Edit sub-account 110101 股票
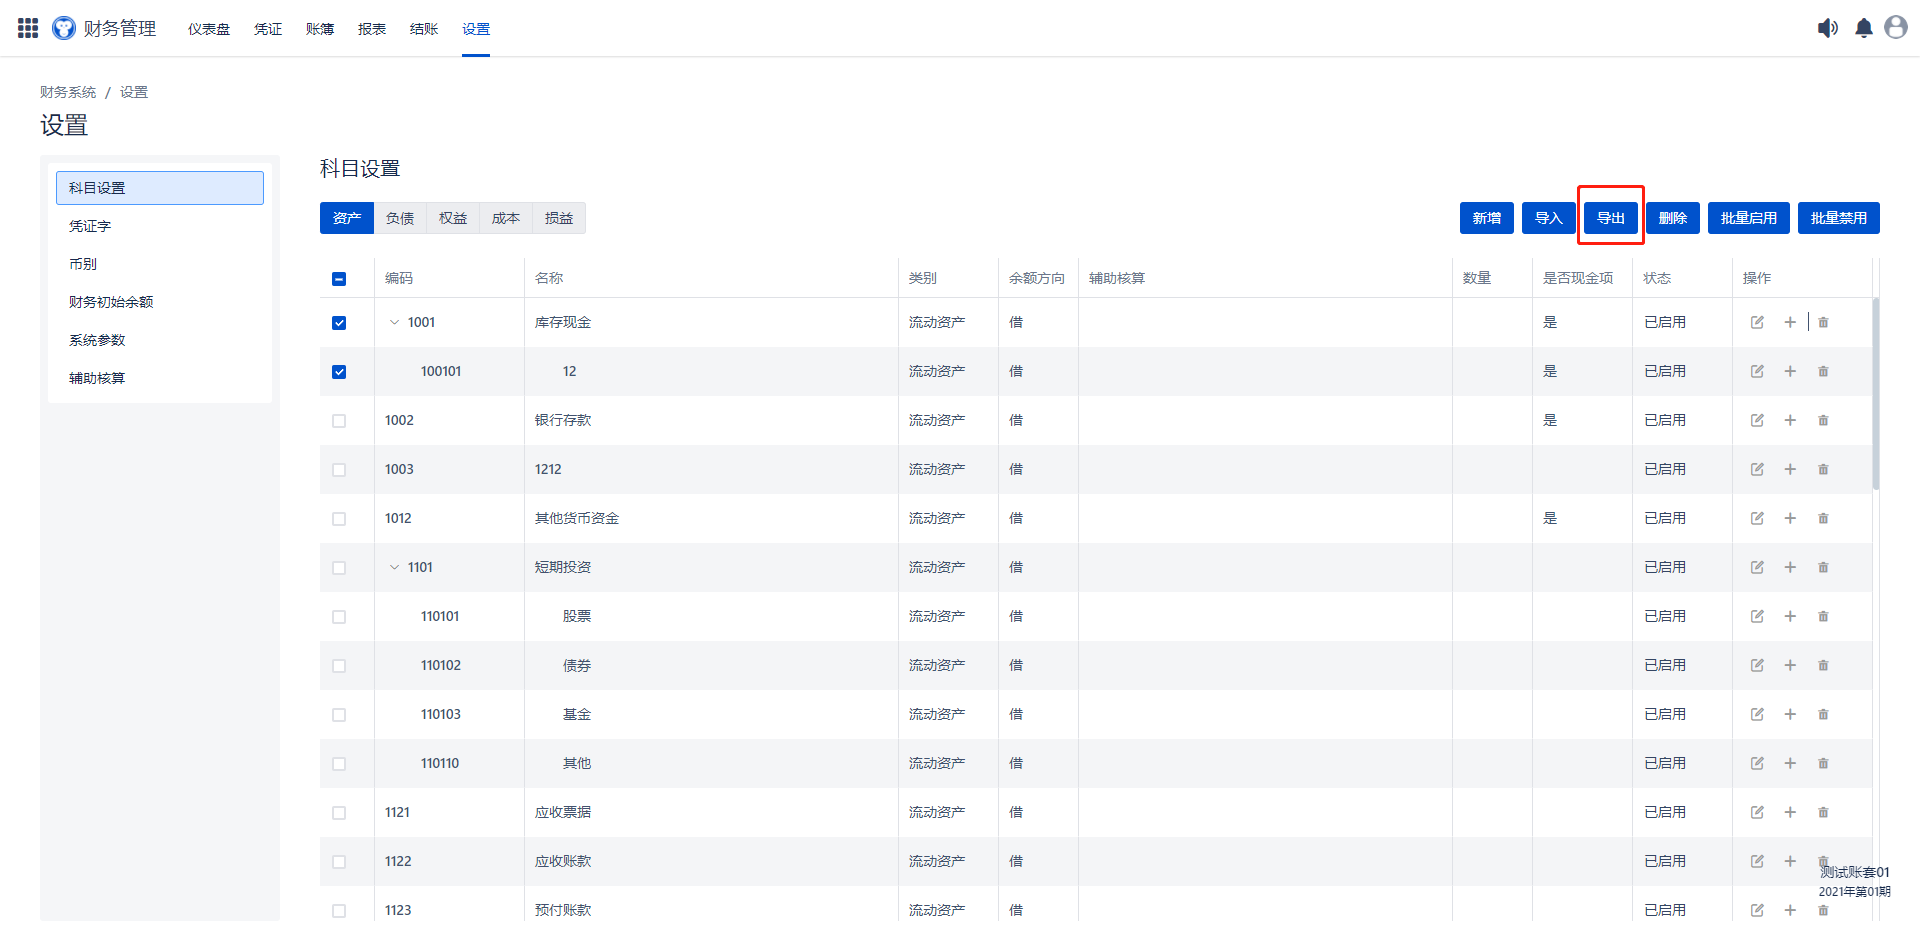 [1757, 616]
